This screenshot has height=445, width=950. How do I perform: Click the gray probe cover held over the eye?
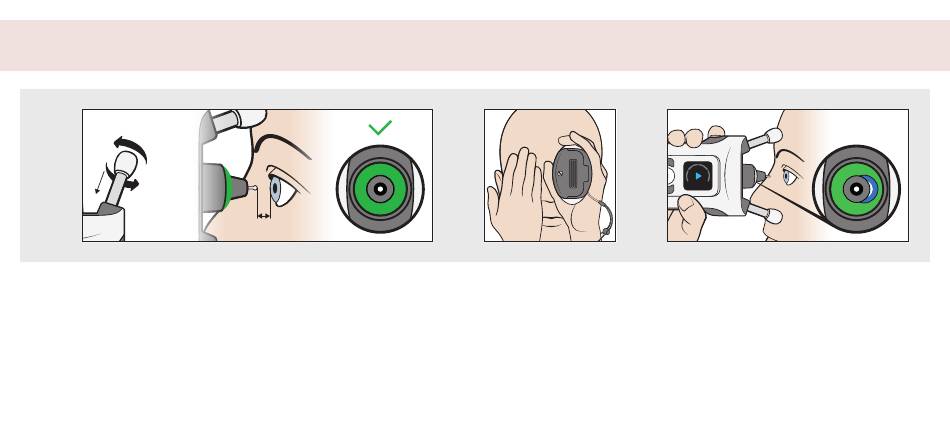pos(571,174)
